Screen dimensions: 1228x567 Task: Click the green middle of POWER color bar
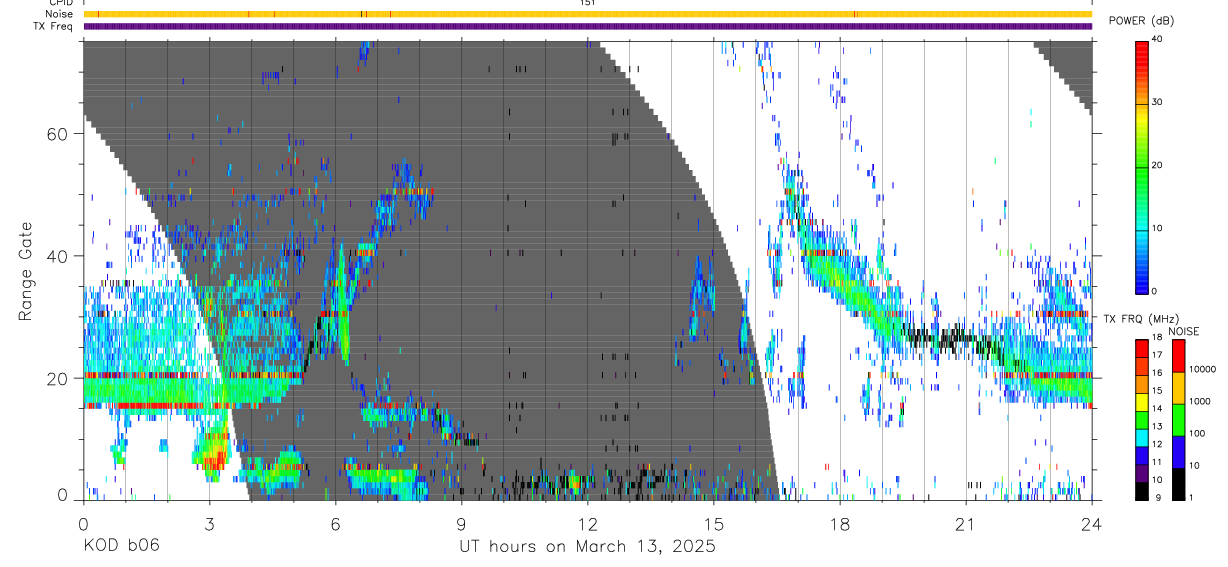pyautogui.click(x=1142, y=165)
